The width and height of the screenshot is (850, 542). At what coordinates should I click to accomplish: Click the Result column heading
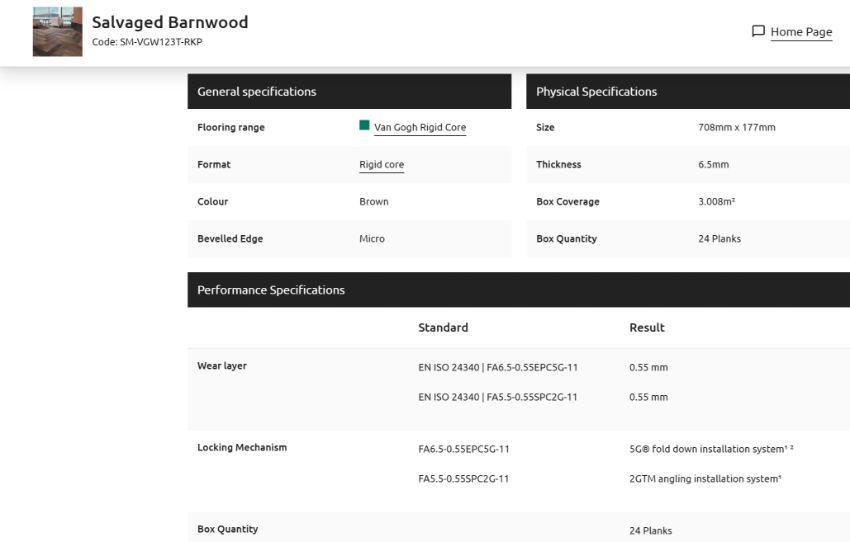[x=647, y=327]
